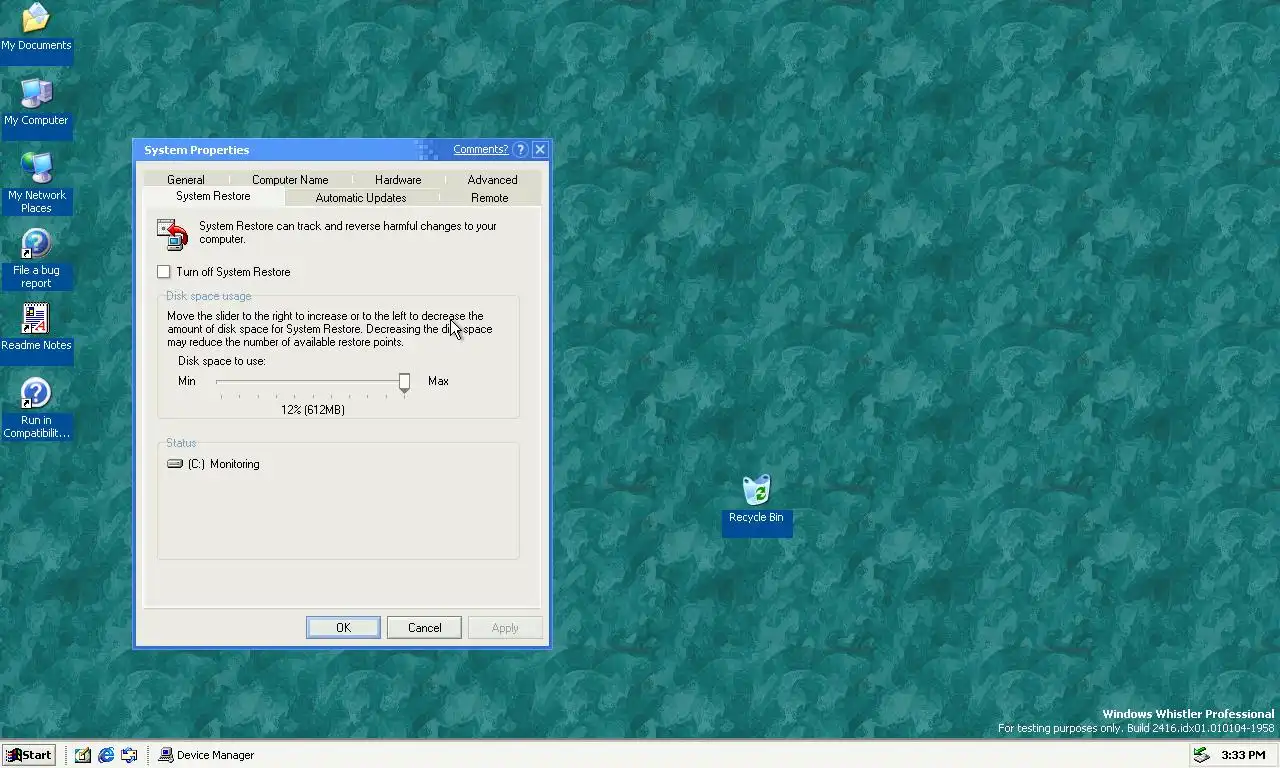
Task: Open the Start menu
Action: coord(28,755)
